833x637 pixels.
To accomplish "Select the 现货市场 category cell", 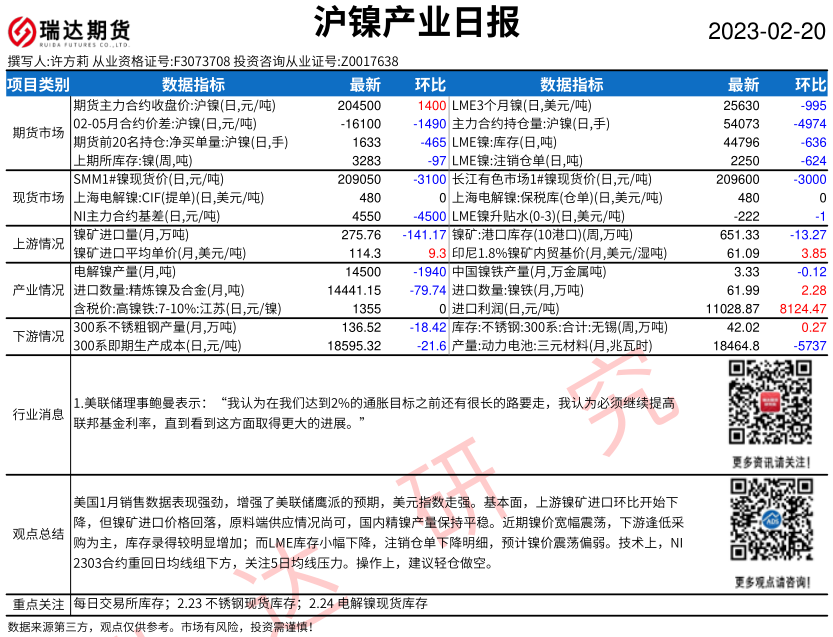I will point(38,197).
